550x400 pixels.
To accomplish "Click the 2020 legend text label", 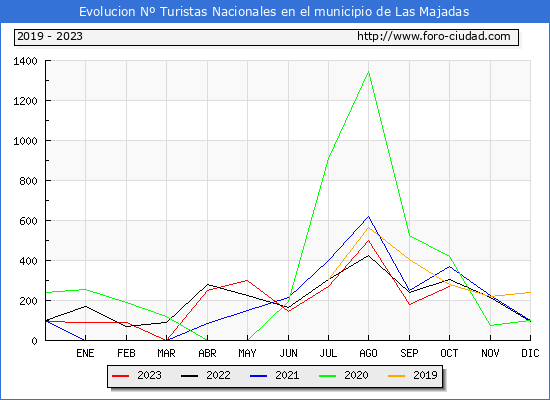I will 356,375.
